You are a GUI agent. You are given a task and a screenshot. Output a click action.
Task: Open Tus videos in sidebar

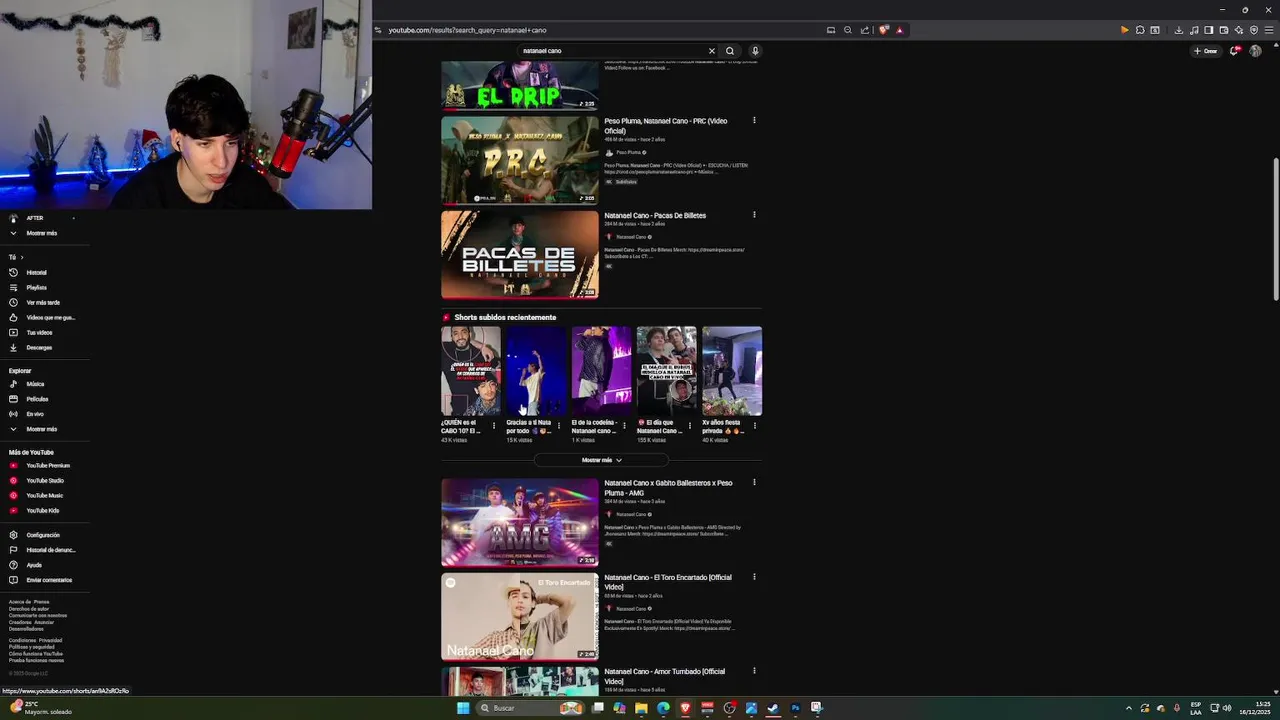39,332
